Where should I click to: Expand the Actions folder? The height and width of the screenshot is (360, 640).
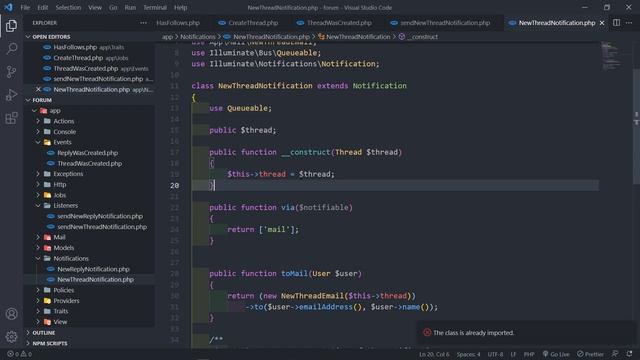[38, 121]
